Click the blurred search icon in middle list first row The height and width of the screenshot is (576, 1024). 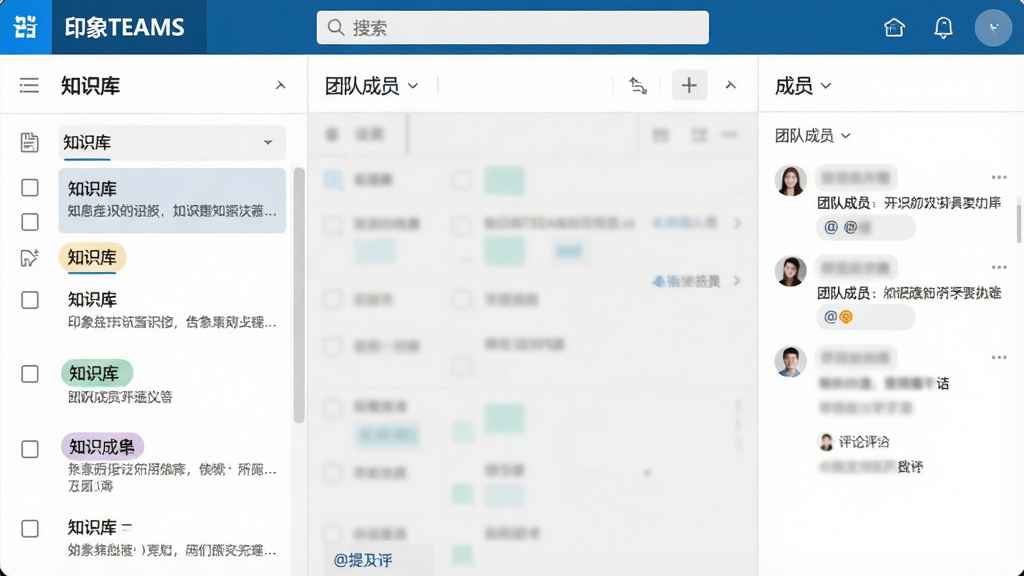click(334, 180)
